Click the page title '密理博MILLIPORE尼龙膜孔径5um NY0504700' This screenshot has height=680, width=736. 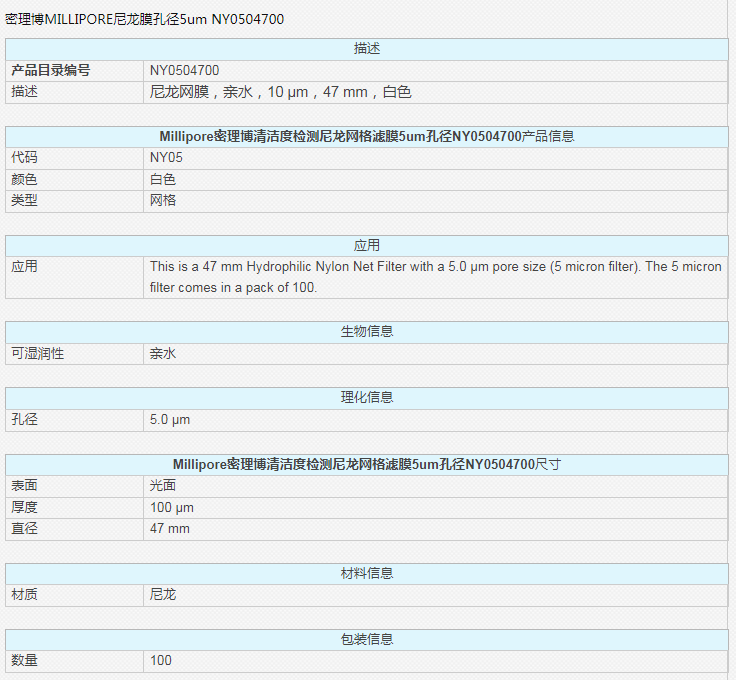145,19
